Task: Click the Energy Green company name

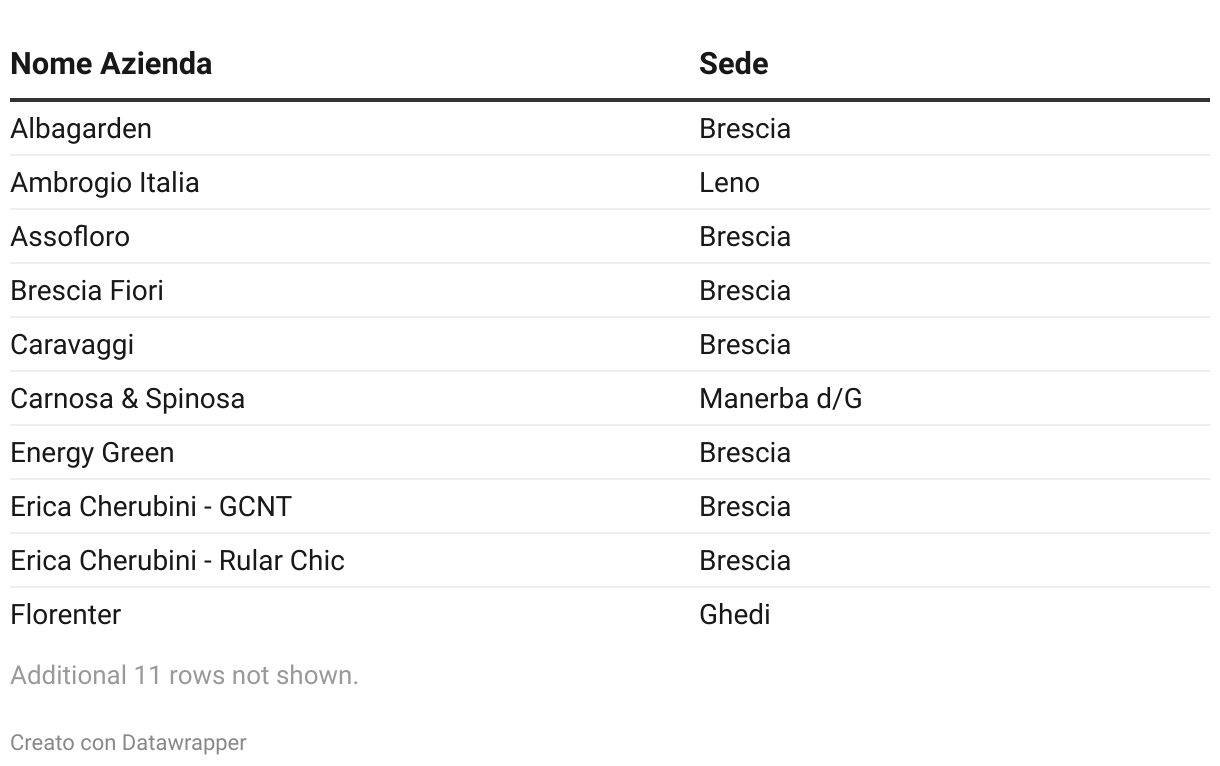Action: 92,453
